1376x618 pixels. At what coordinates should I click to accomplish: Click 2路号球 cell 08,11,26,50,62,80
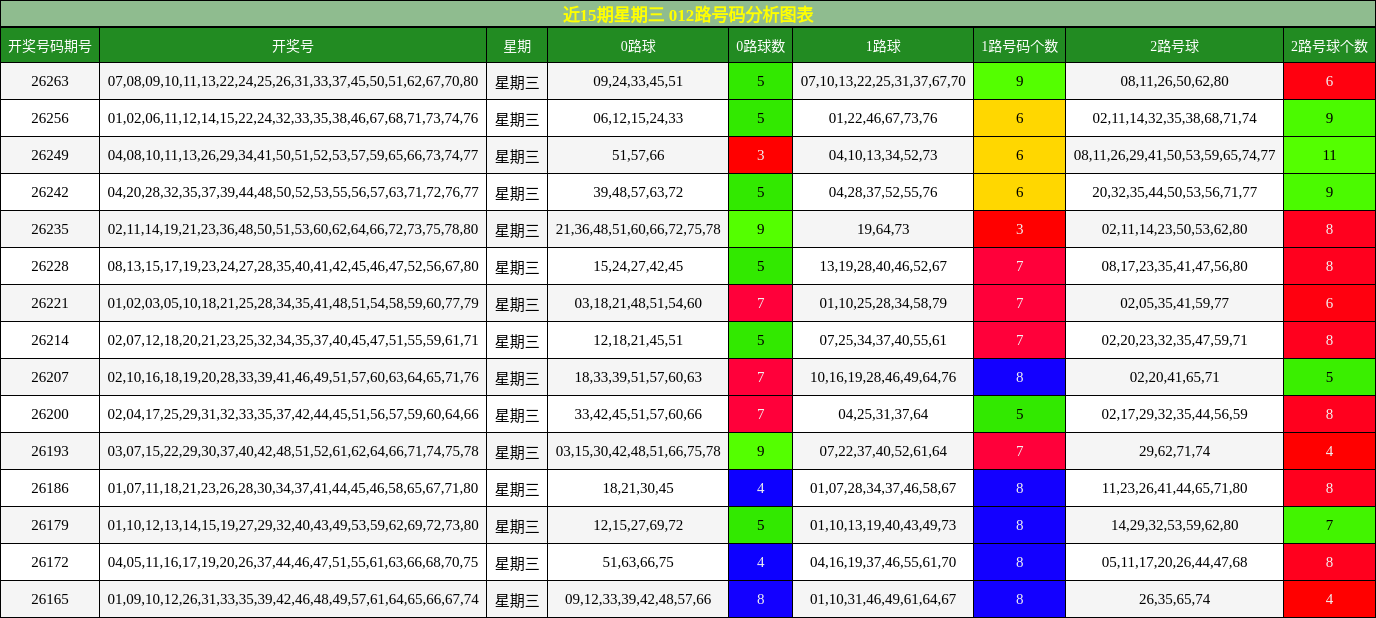(1174, 81)
